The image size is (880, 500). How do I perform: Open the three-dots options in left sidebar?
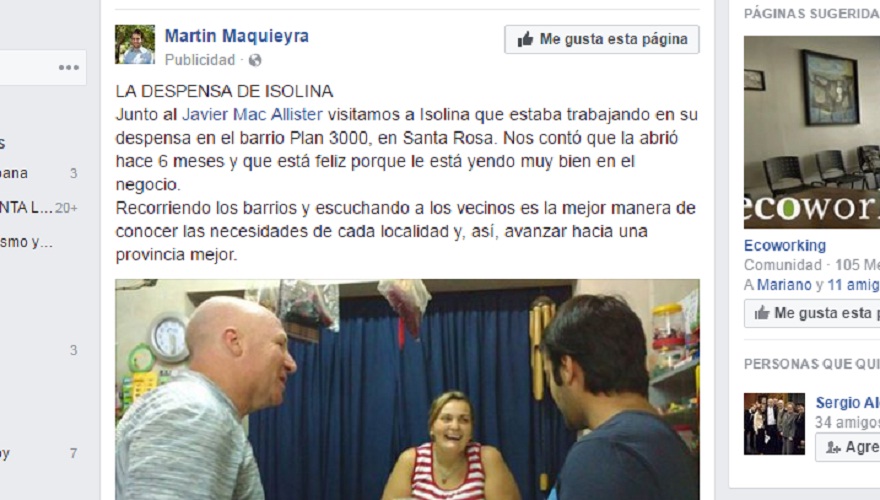(x=68, y=67)
